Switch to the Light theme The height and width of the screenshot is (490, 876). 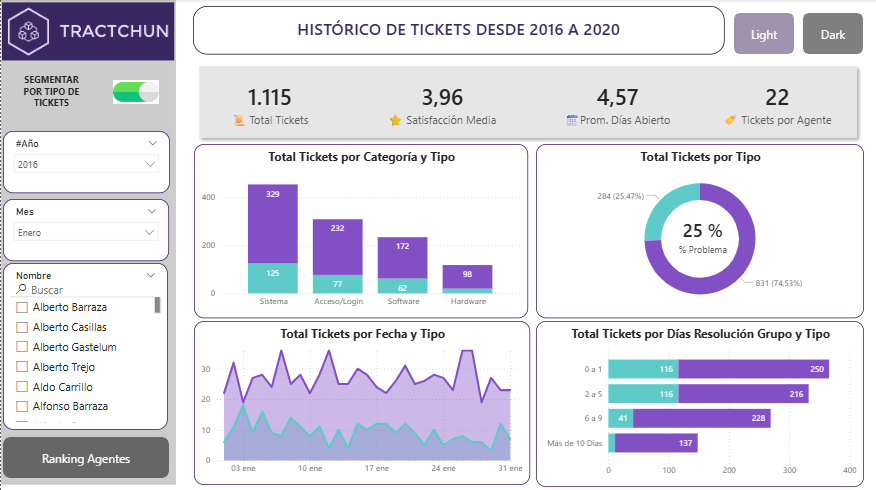764,34
